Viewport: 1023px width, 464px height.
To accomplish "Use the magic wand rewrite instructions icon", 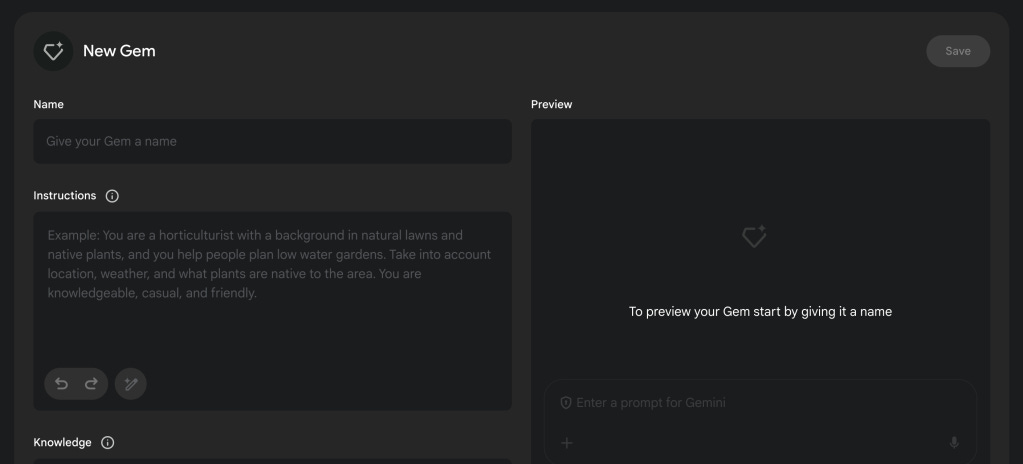I will (130, 384).
